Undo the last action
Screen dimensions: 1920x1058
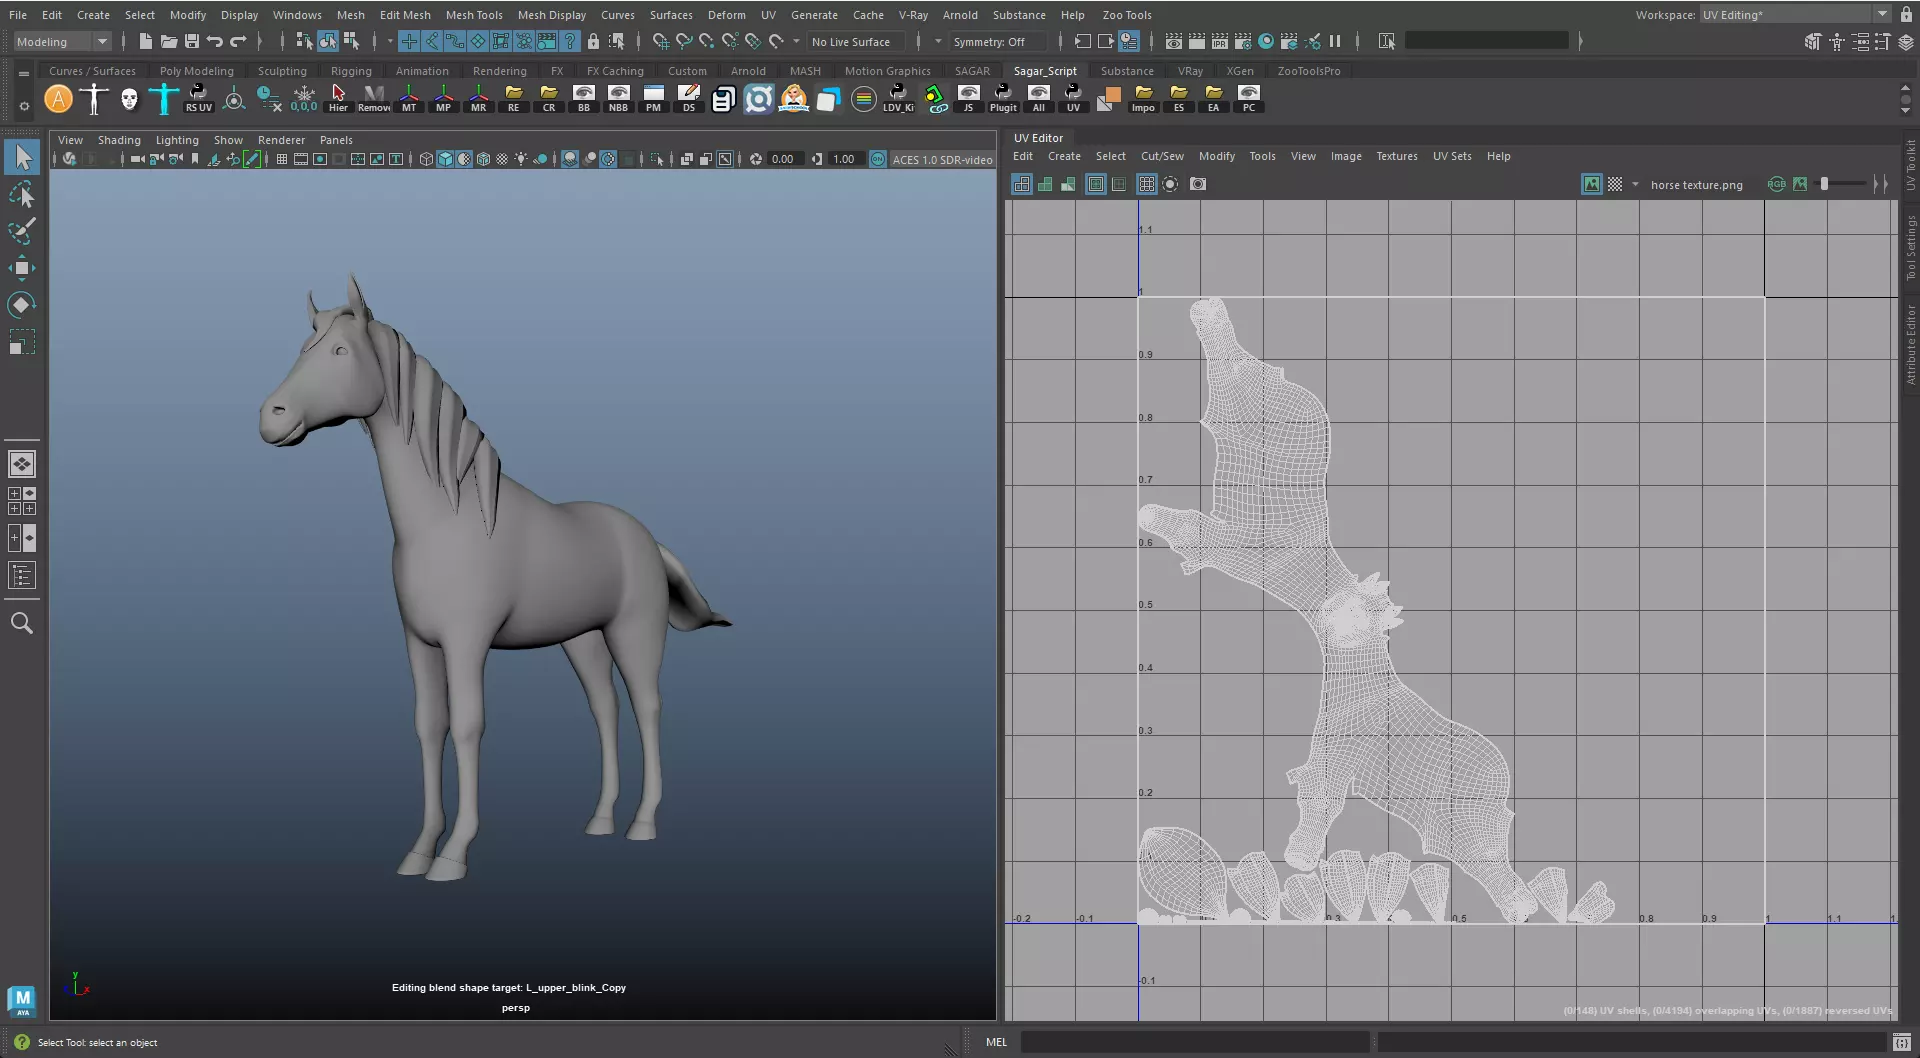pyautogui.click(x=214, y=41)
